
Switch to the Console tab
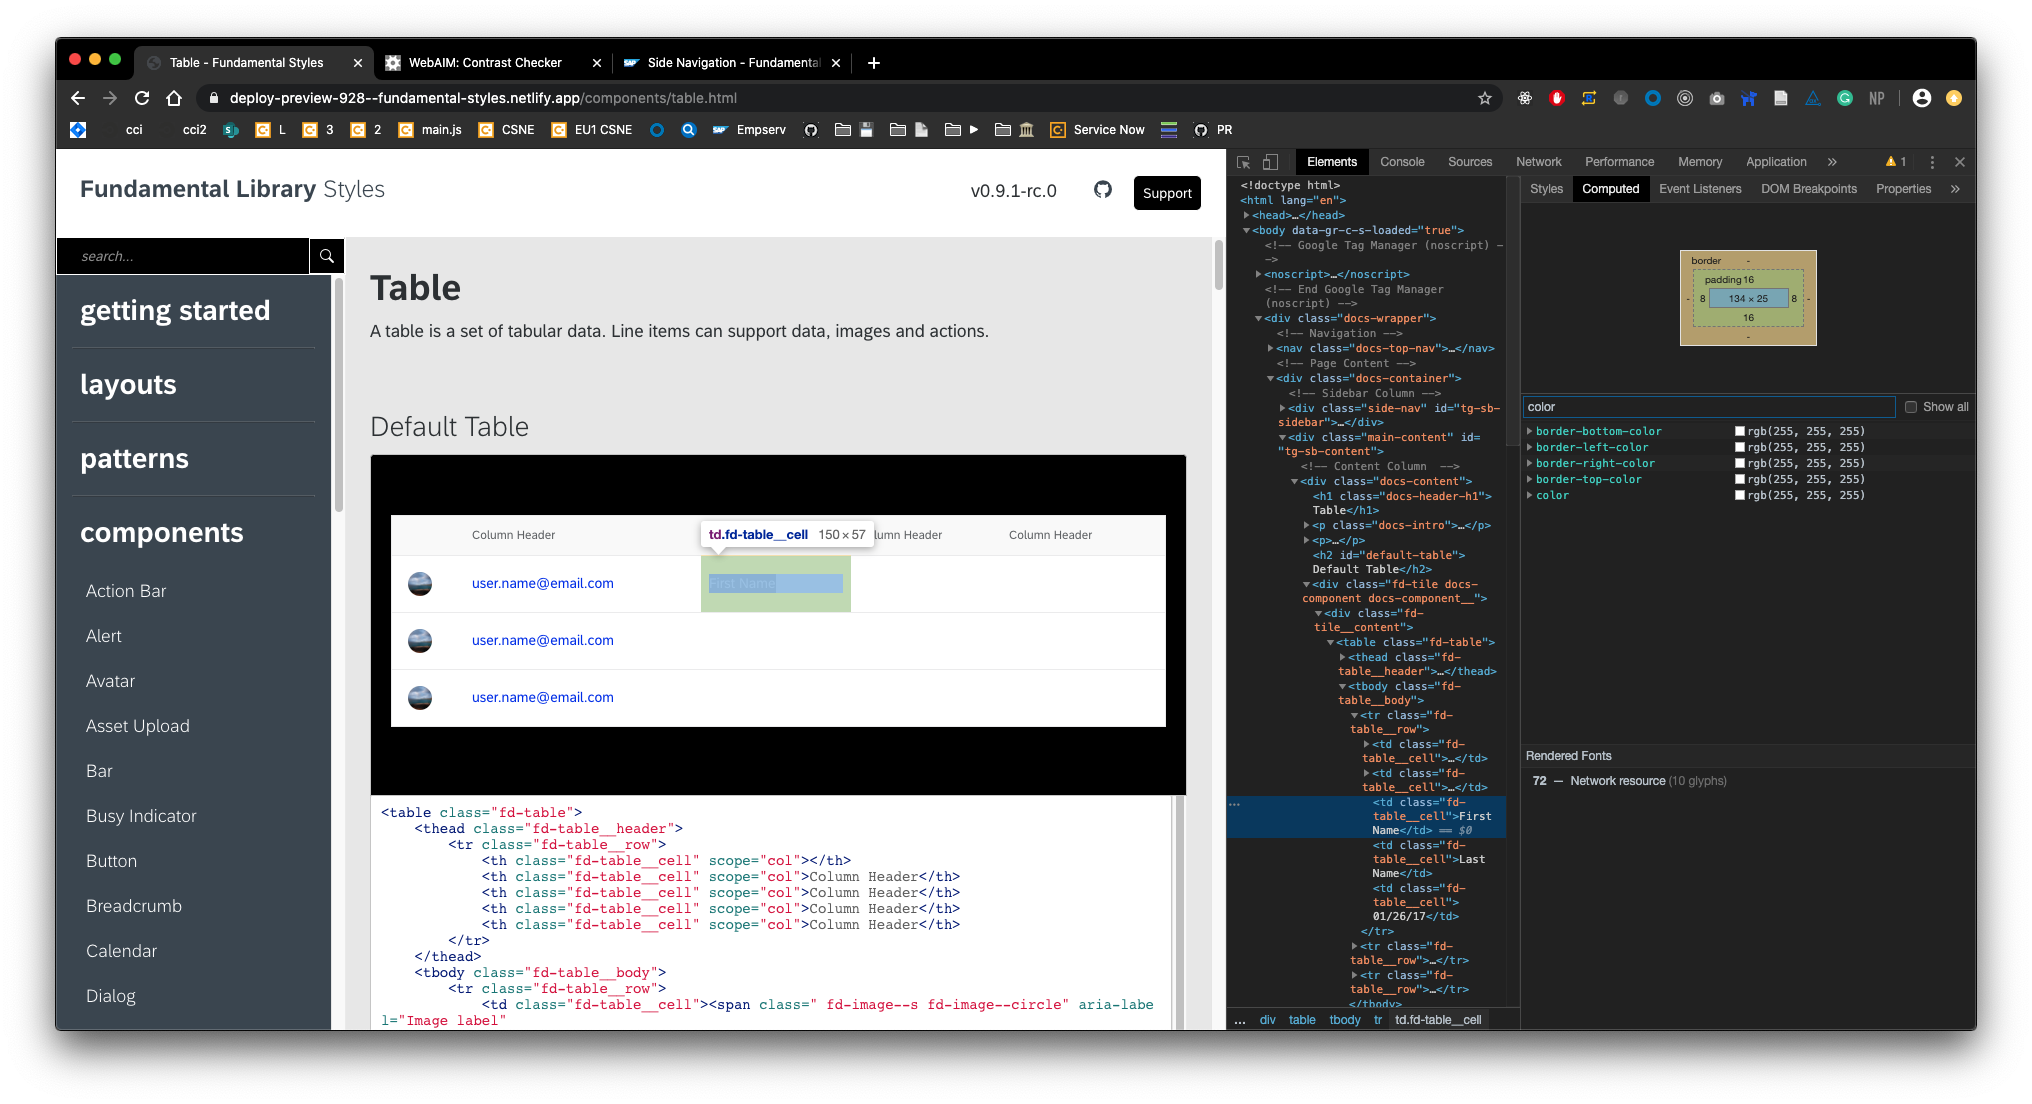tap(1402, 162)
